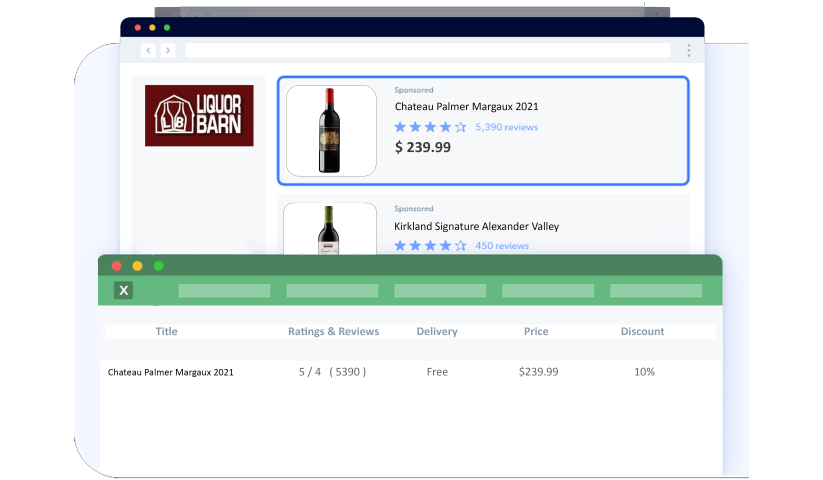
Task: Click the $ 239.99 price on product card
Action: (423, 147)
